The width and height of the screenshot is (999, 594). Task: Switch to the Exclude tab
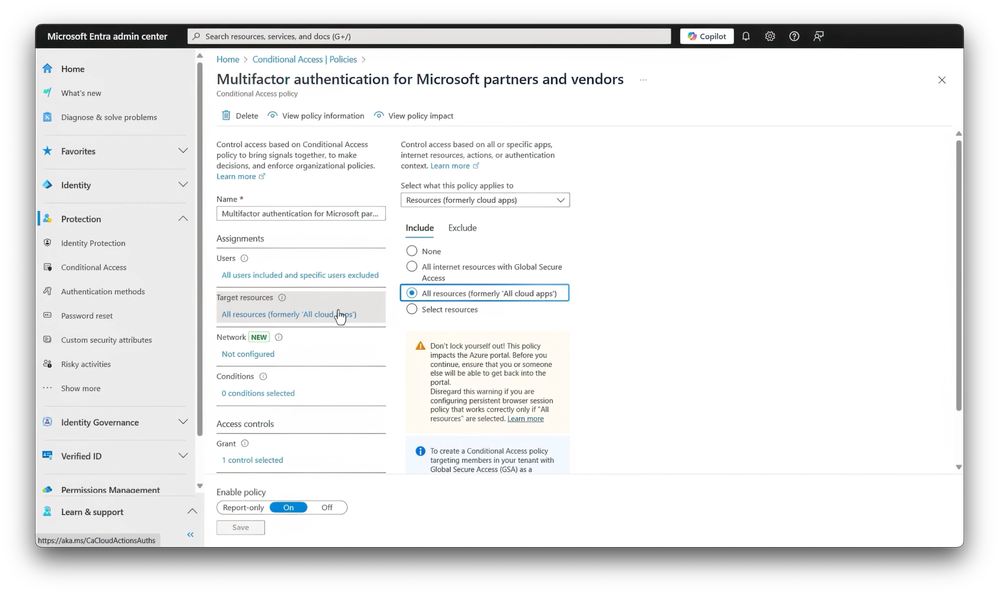pos(463,228)
